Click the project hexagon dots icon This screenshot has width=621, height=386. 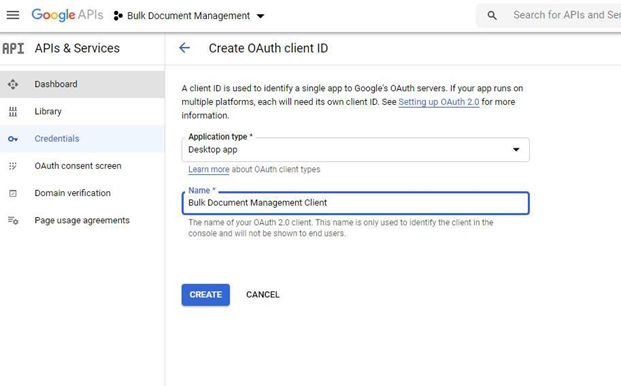pos(118,16)
